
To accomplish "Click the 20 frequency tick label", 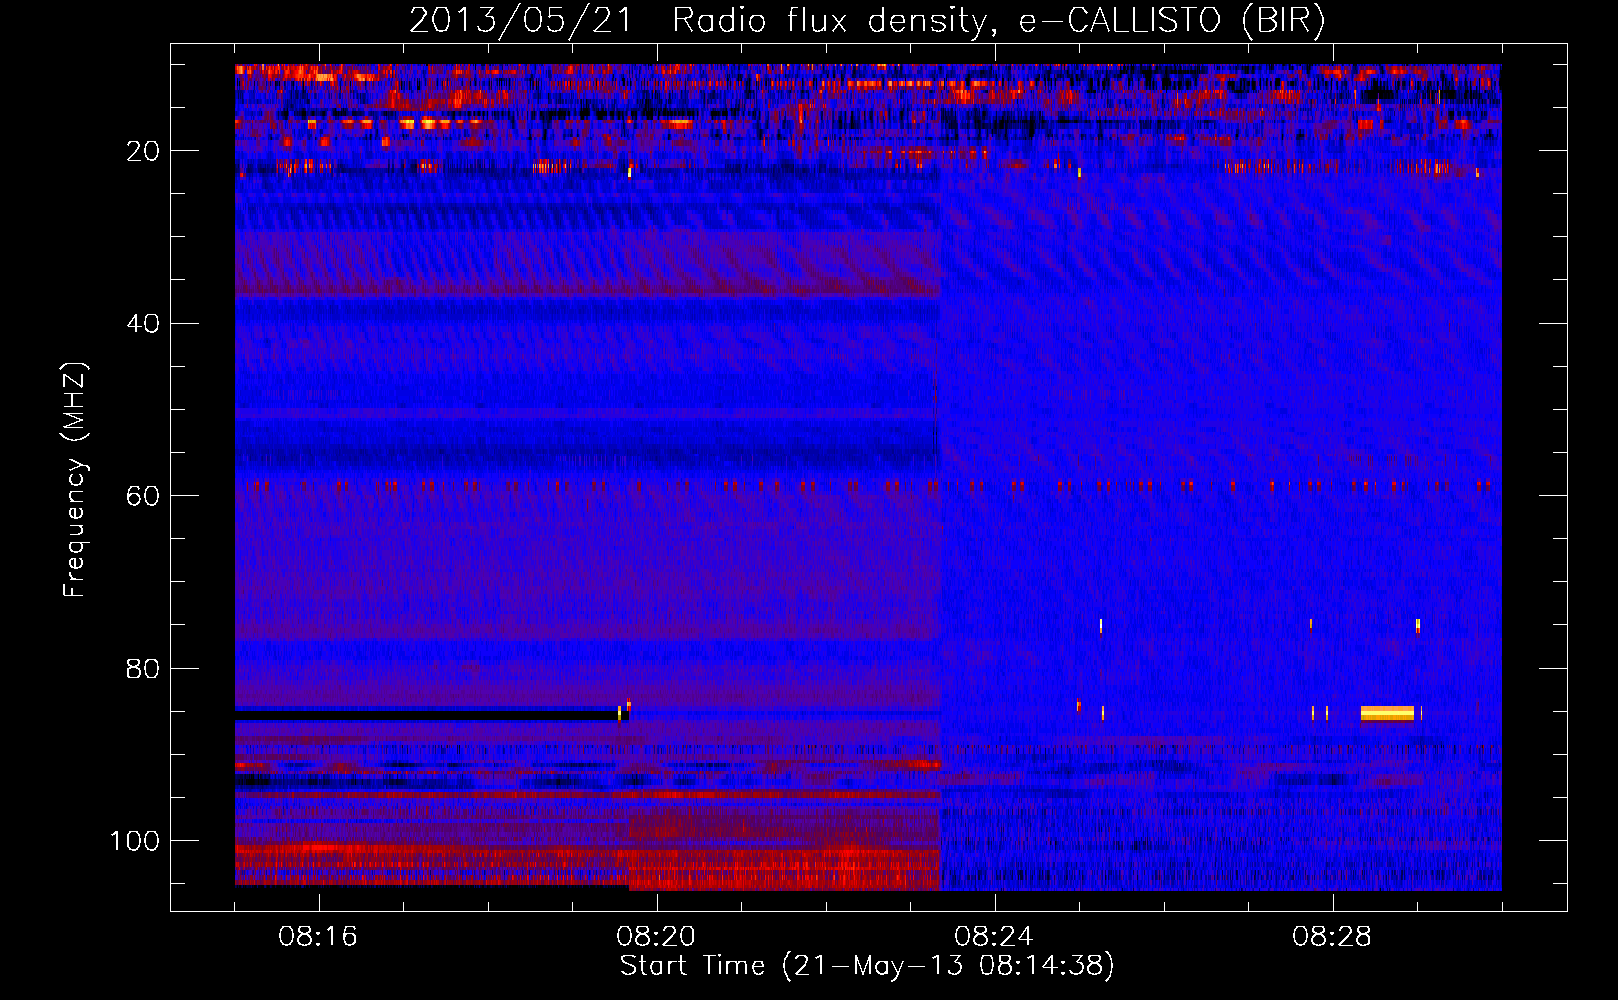I will pyautogui.click(x=144, y=151).
